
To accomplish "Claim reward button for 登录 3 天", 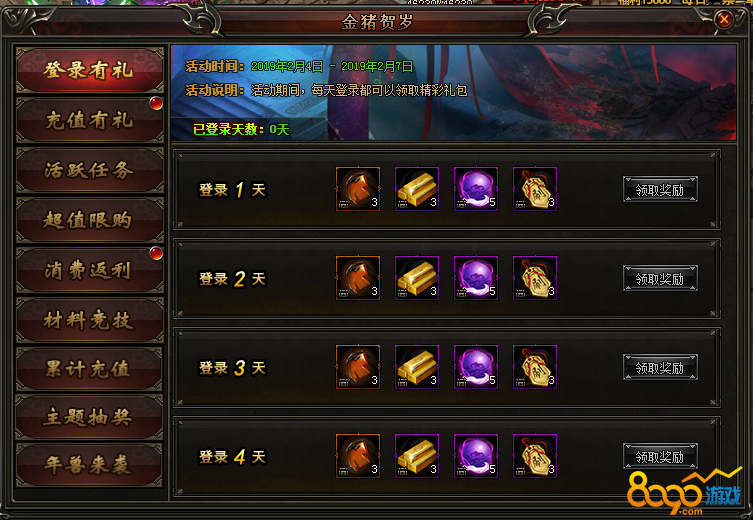I will pyautogui.click(x=660, y=367).
